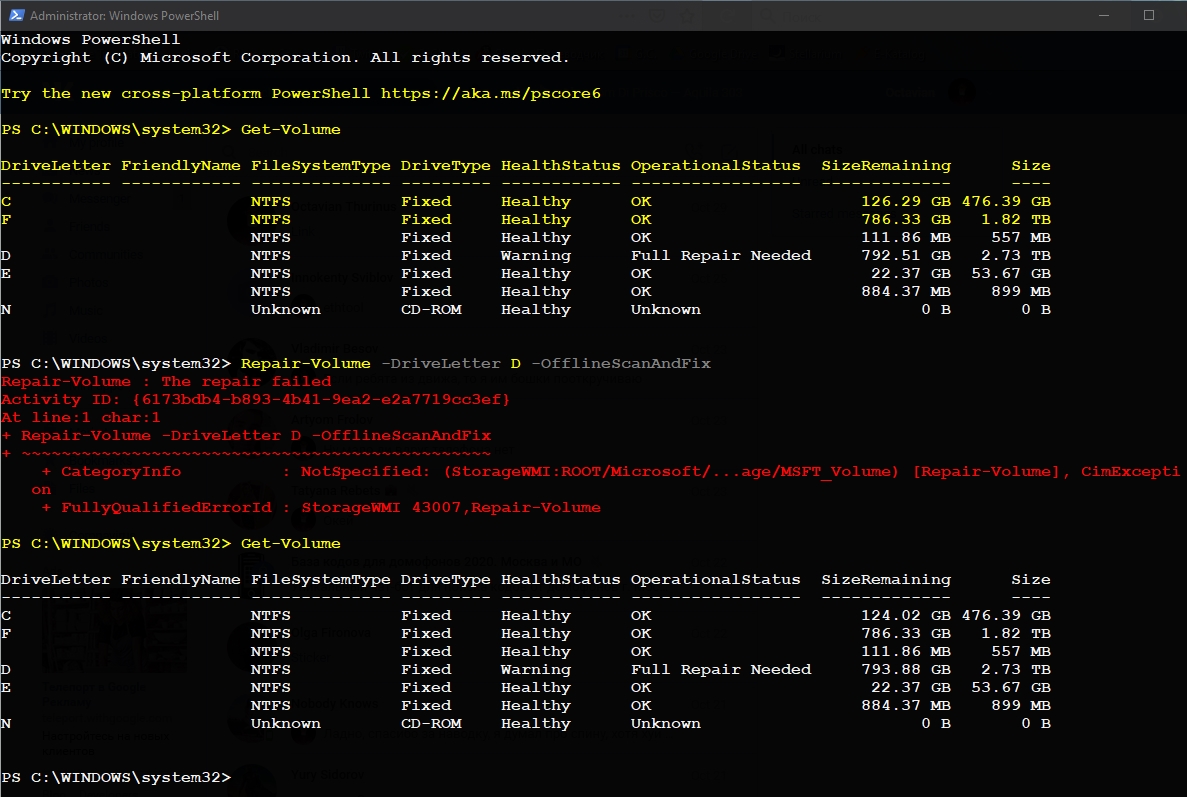Click the 'Administrator: Windows PowerShell' window title
The height and width of the screenshot is (797, 1187).
(x=125, y=15)
